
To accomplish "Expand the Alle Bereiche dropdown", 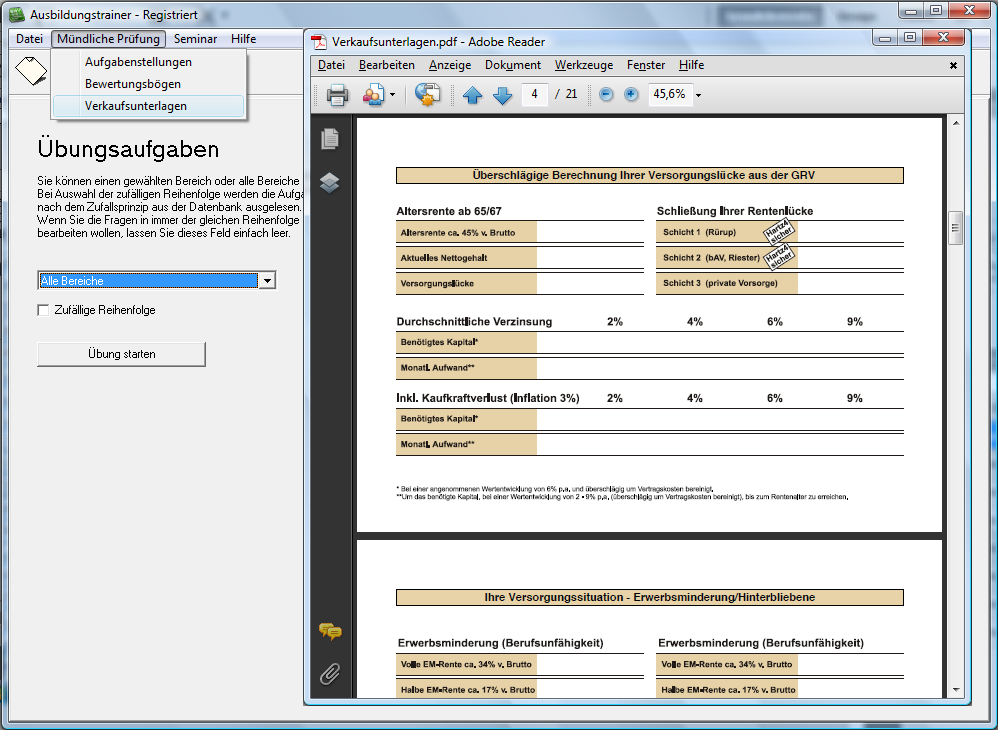I will [x=266, y=281].
